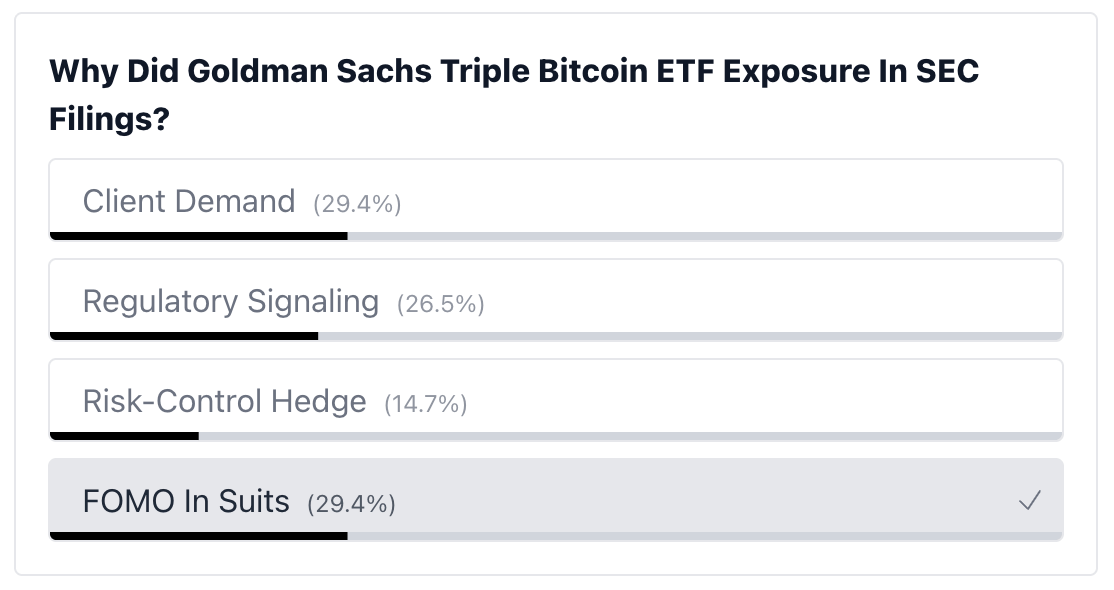The image size is (1114, 590).
Task: Click the word 'Filings?' in the poll title
Action: [109, 119]
